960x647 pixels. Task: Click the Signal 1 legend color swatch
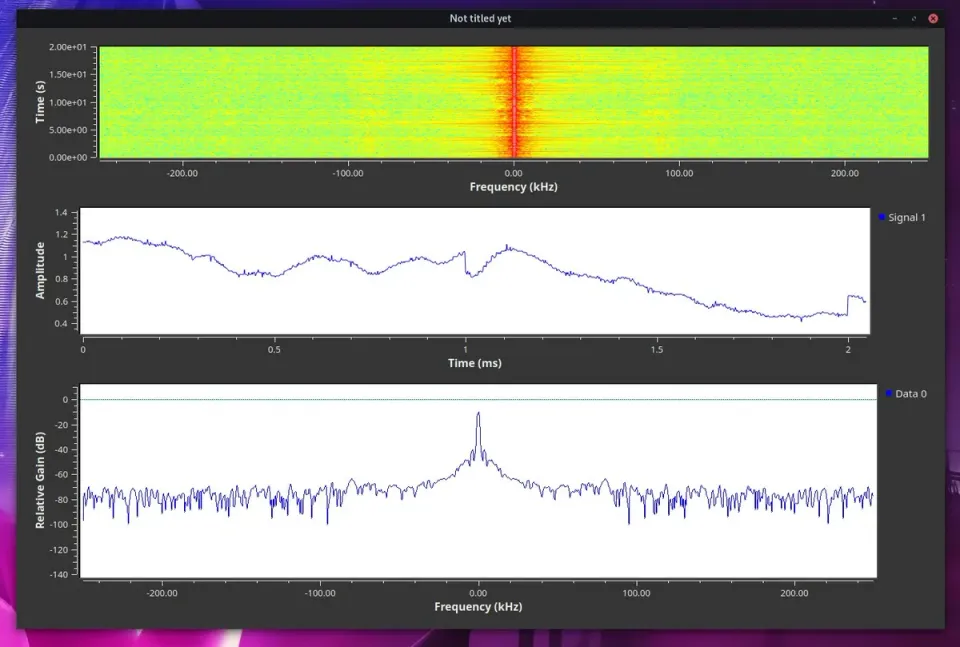tap(881, 217)
